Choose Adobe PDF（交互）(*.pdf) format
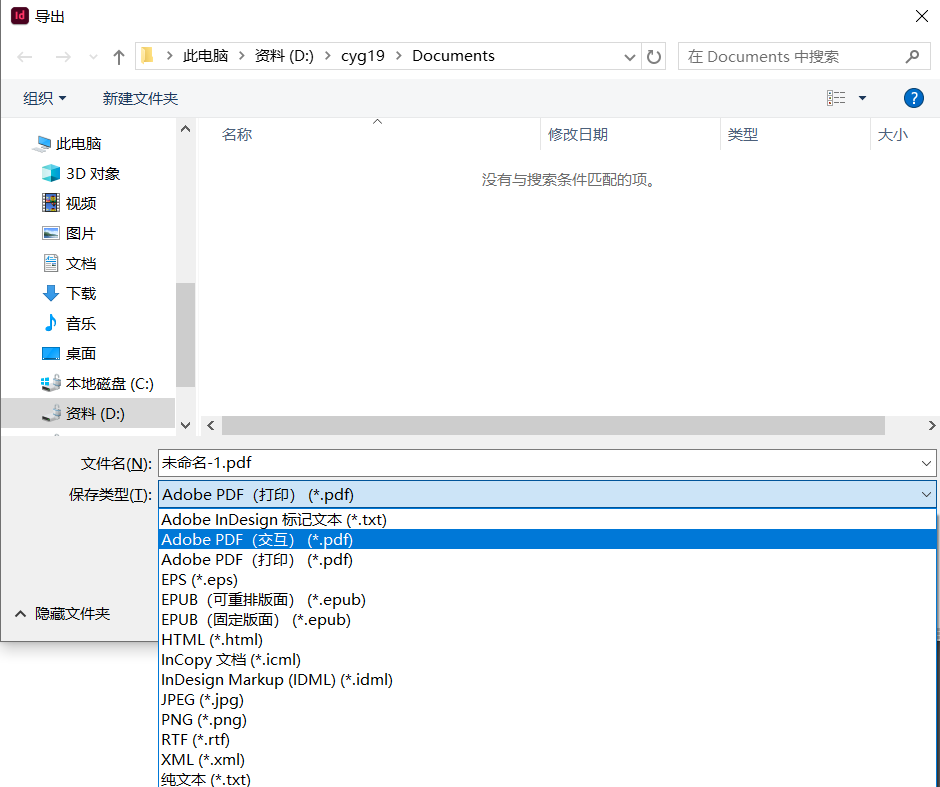The width and height of the screenshot is (940, 787). coord(547,539)
